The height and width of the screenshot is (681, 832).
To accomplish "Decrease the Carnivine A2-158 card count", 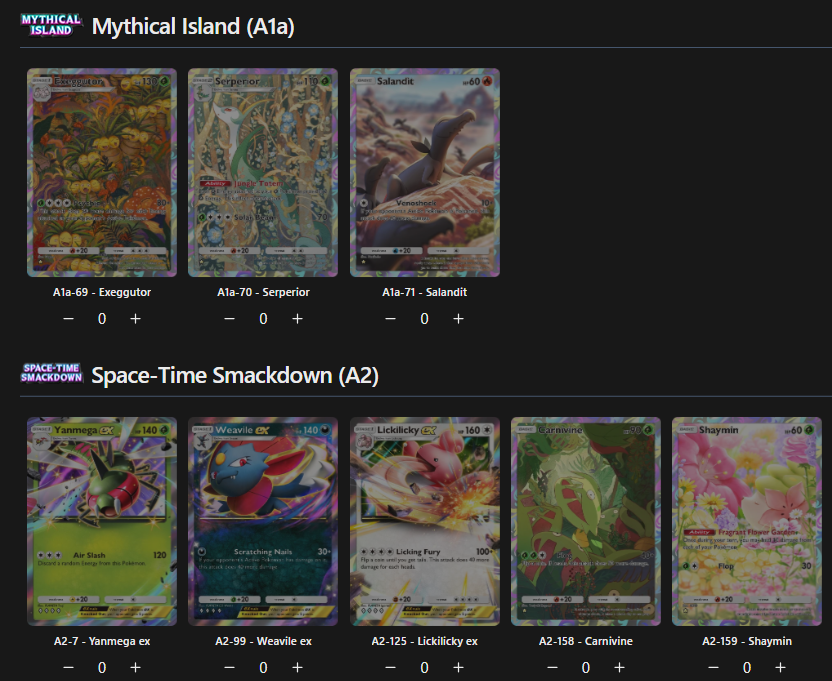I will (x=552, y=667).
